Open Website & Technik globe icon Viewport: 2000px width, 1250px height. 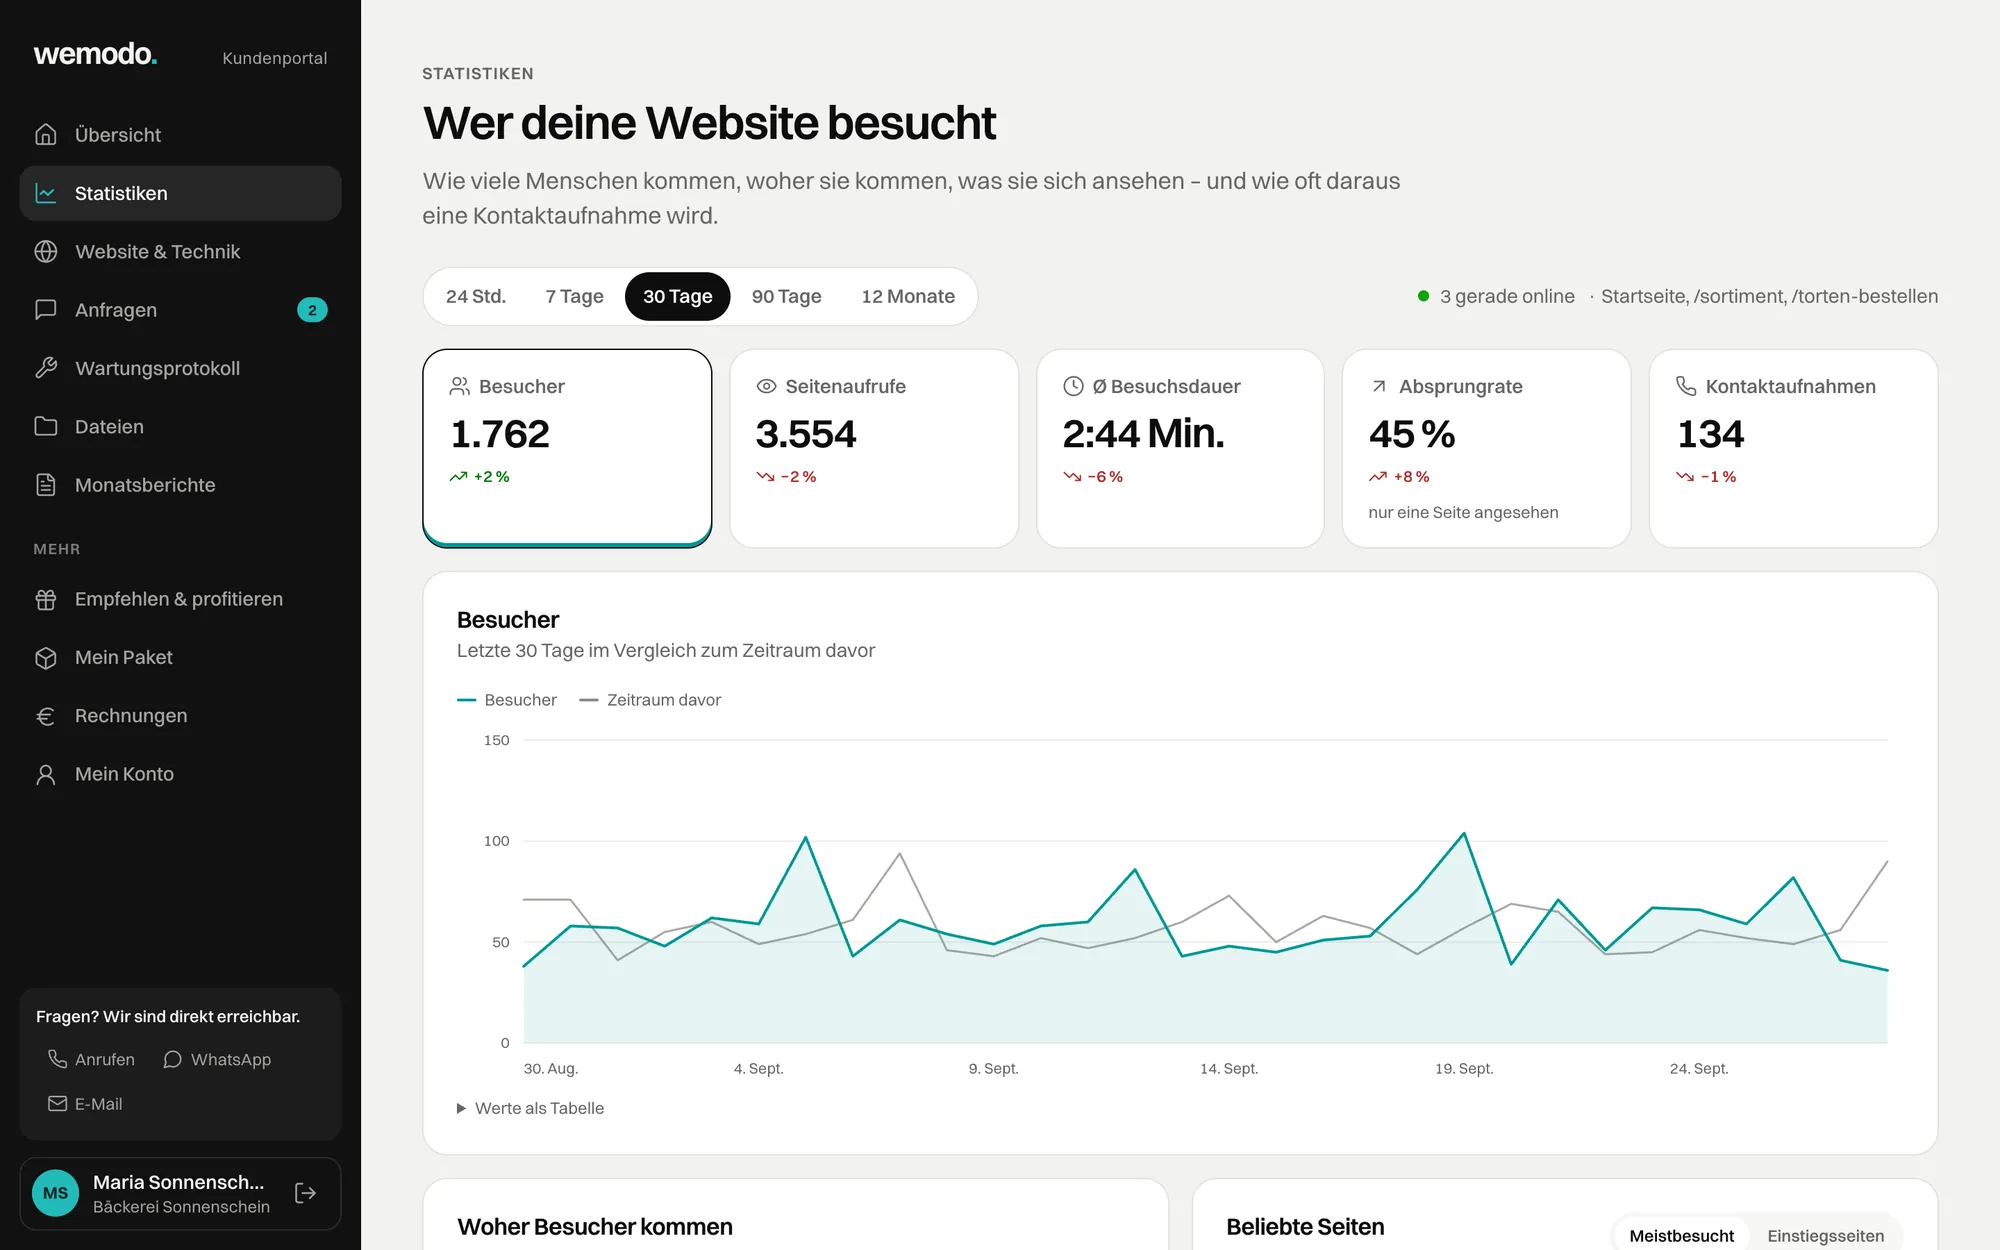[46, 251]
